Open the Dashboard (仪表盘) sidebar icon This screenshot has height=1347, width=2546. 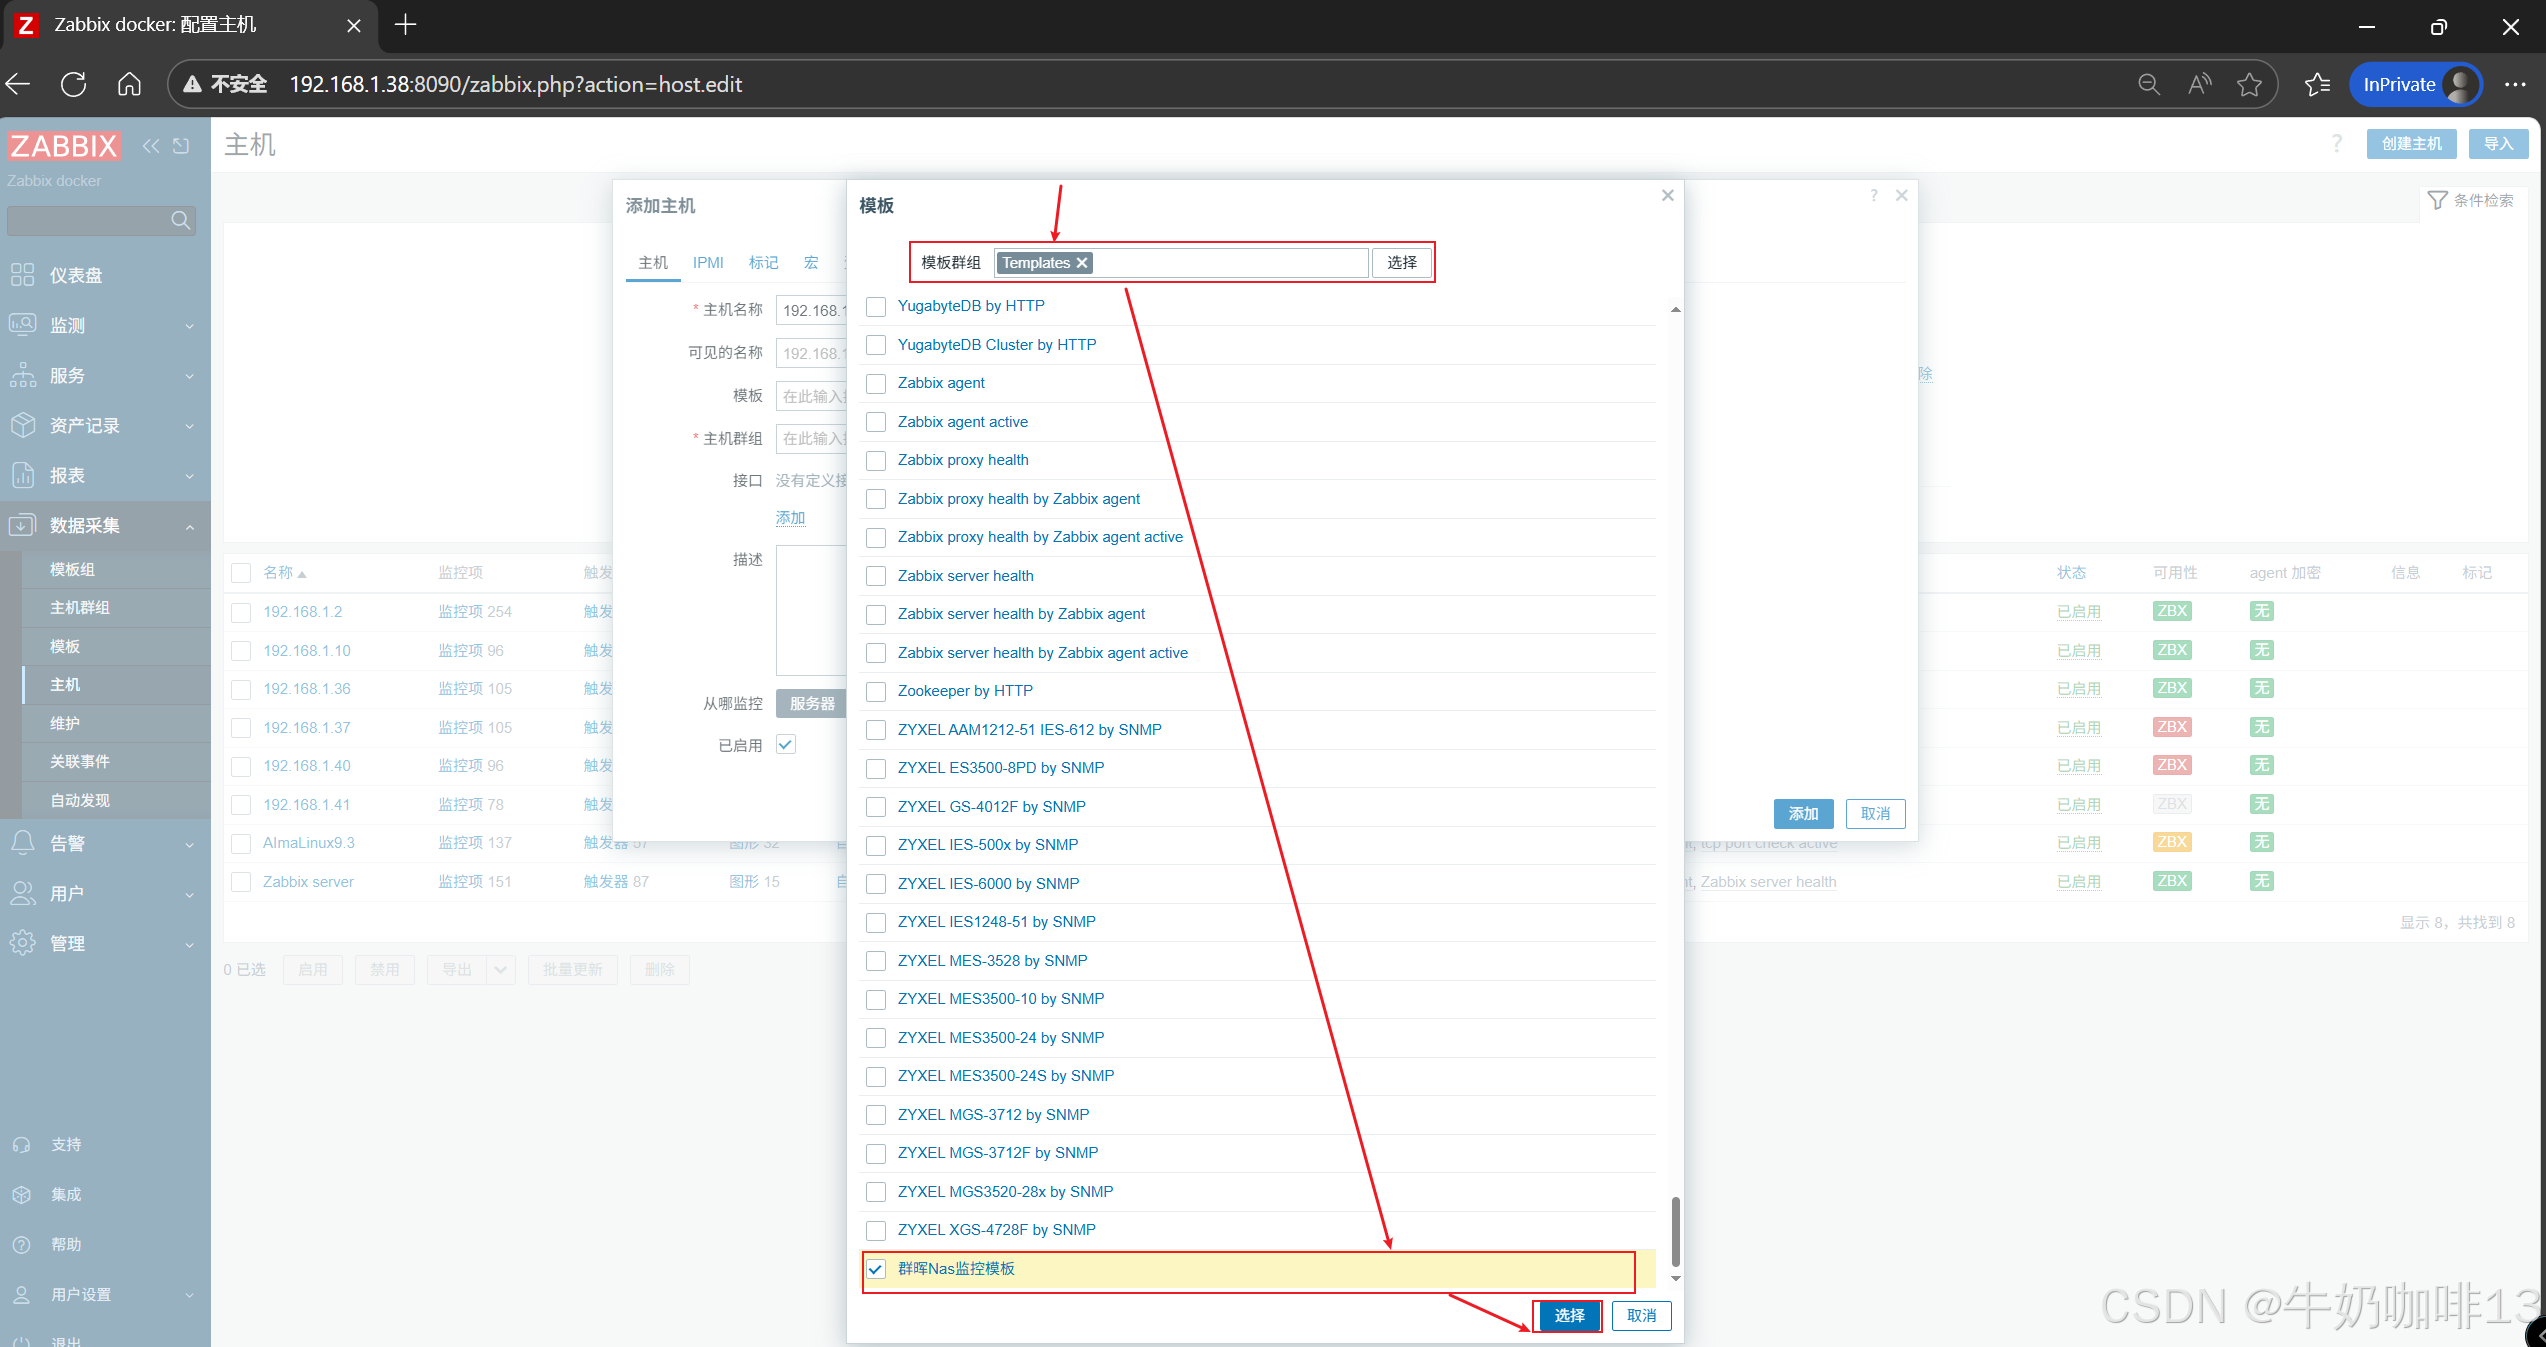point(23,275)
